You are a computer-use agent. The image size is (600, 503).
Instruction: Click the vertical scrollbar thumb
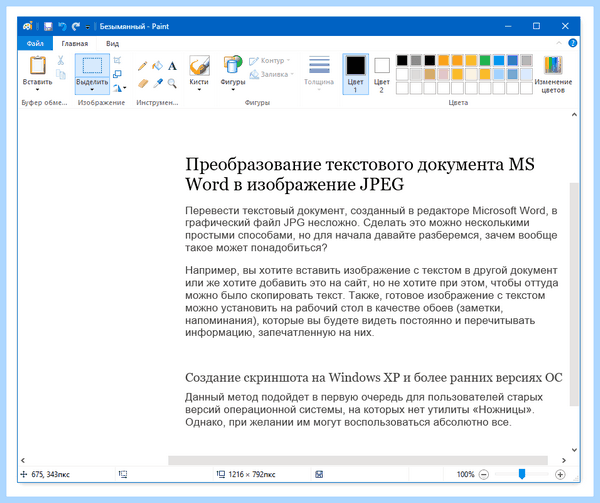(x=574, y=294)
